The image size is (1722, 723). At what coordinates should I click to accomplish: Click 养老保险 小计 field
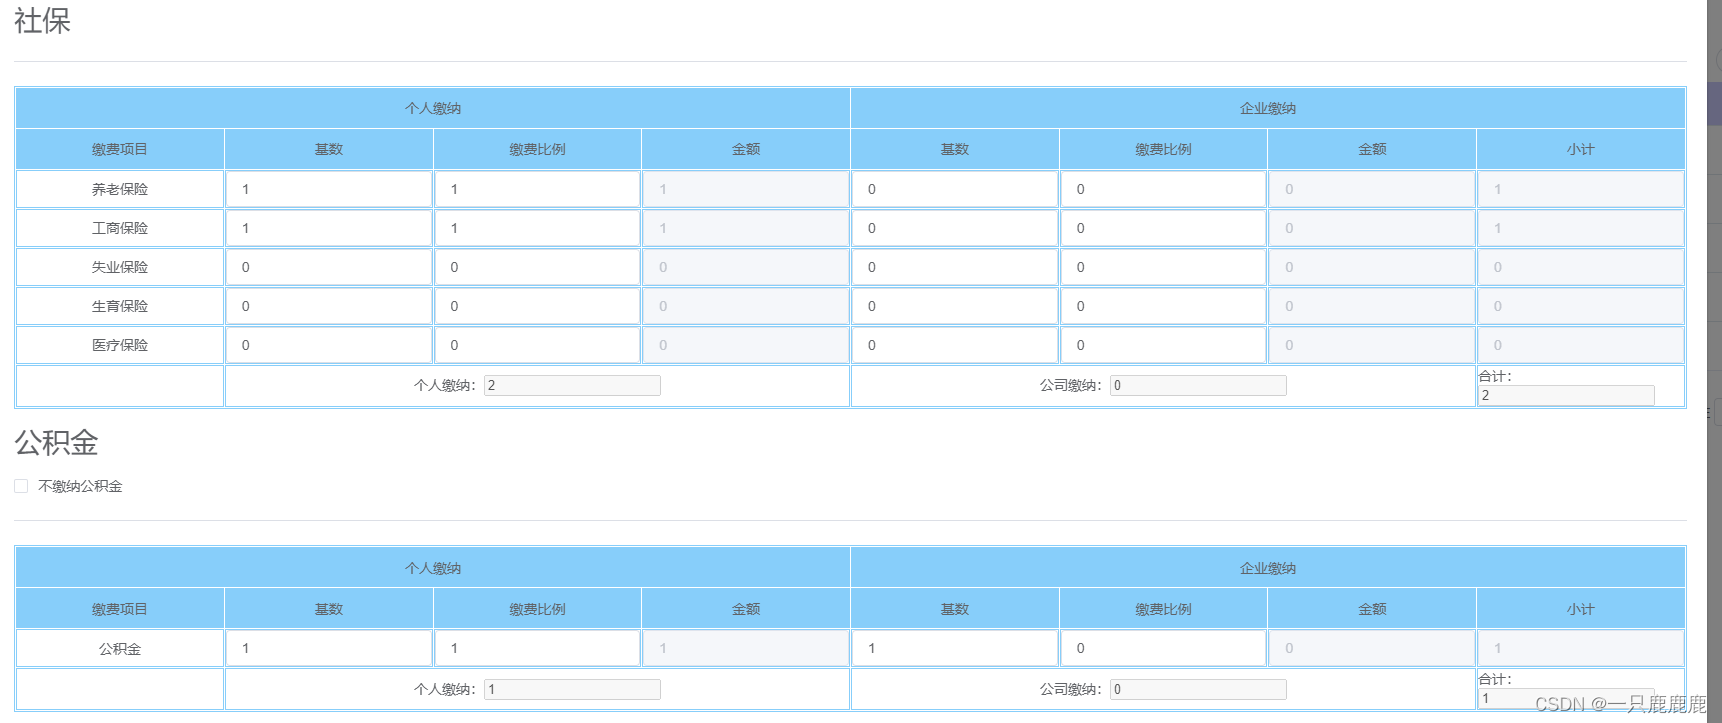pos(1581,189)
